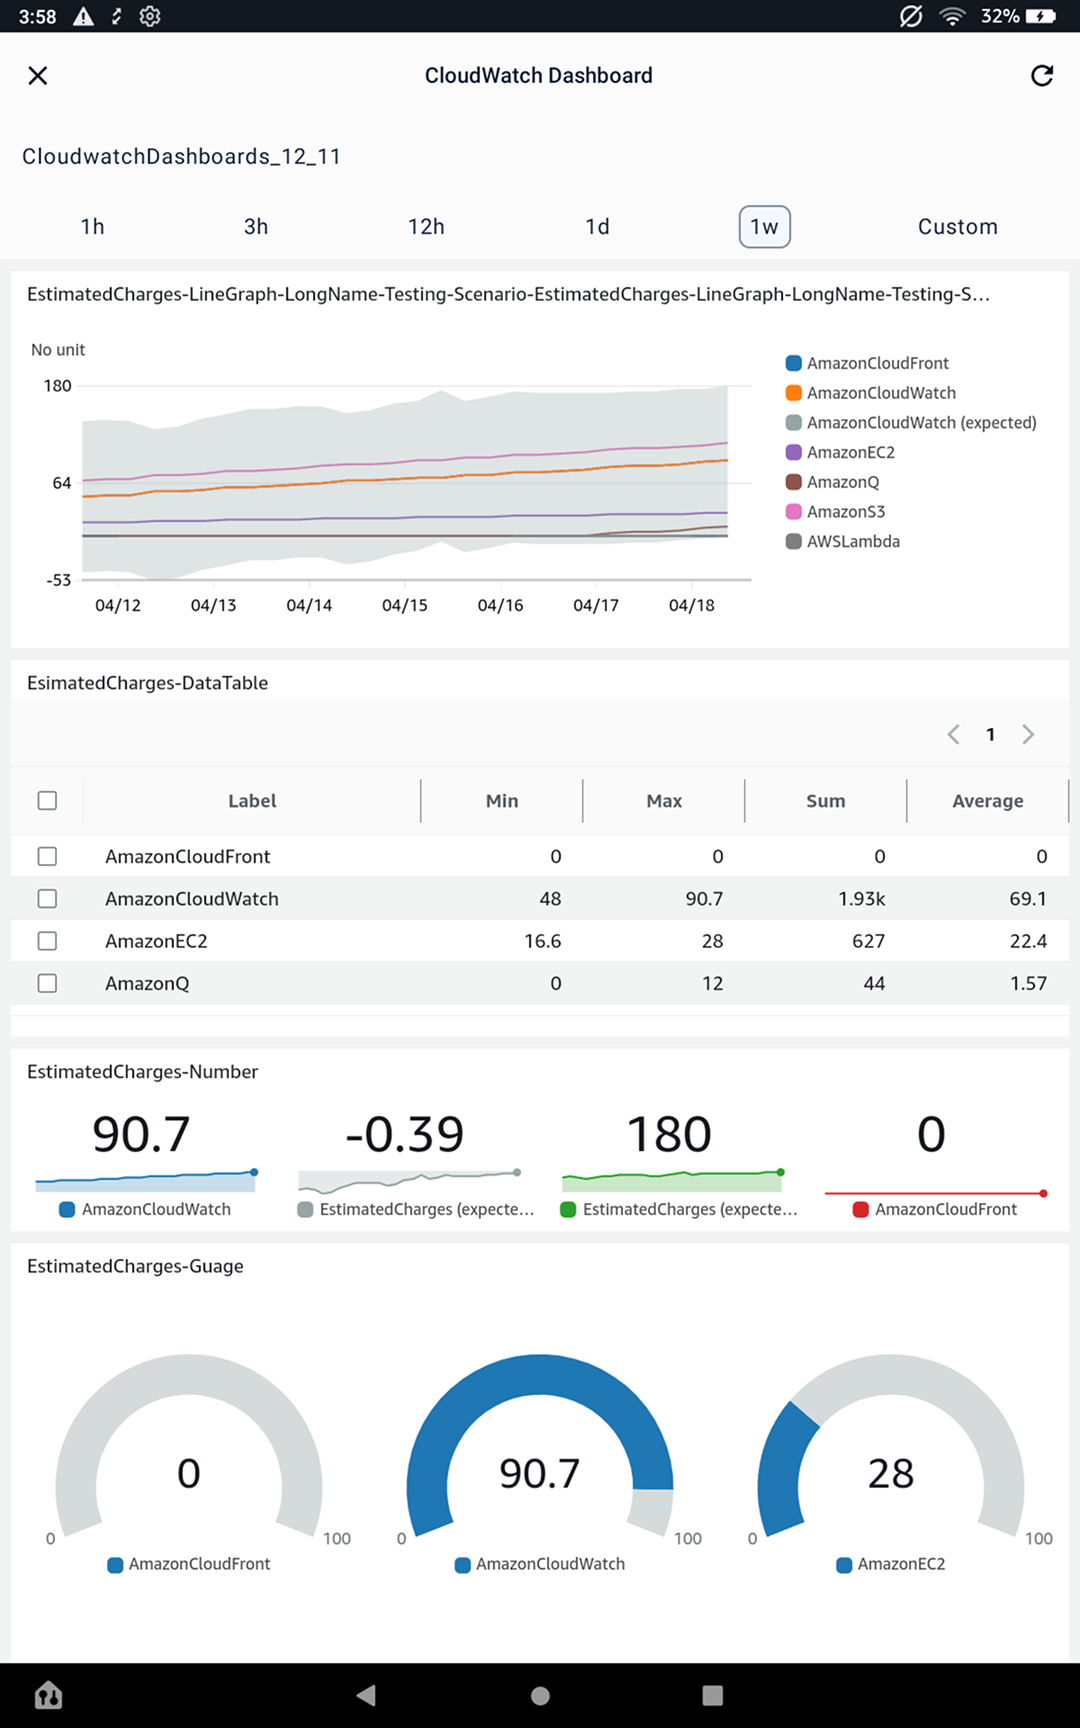Screen dimensions: 1080x1728
Task: Tap the Android back navigation button
Action: tap(366, 1695)
